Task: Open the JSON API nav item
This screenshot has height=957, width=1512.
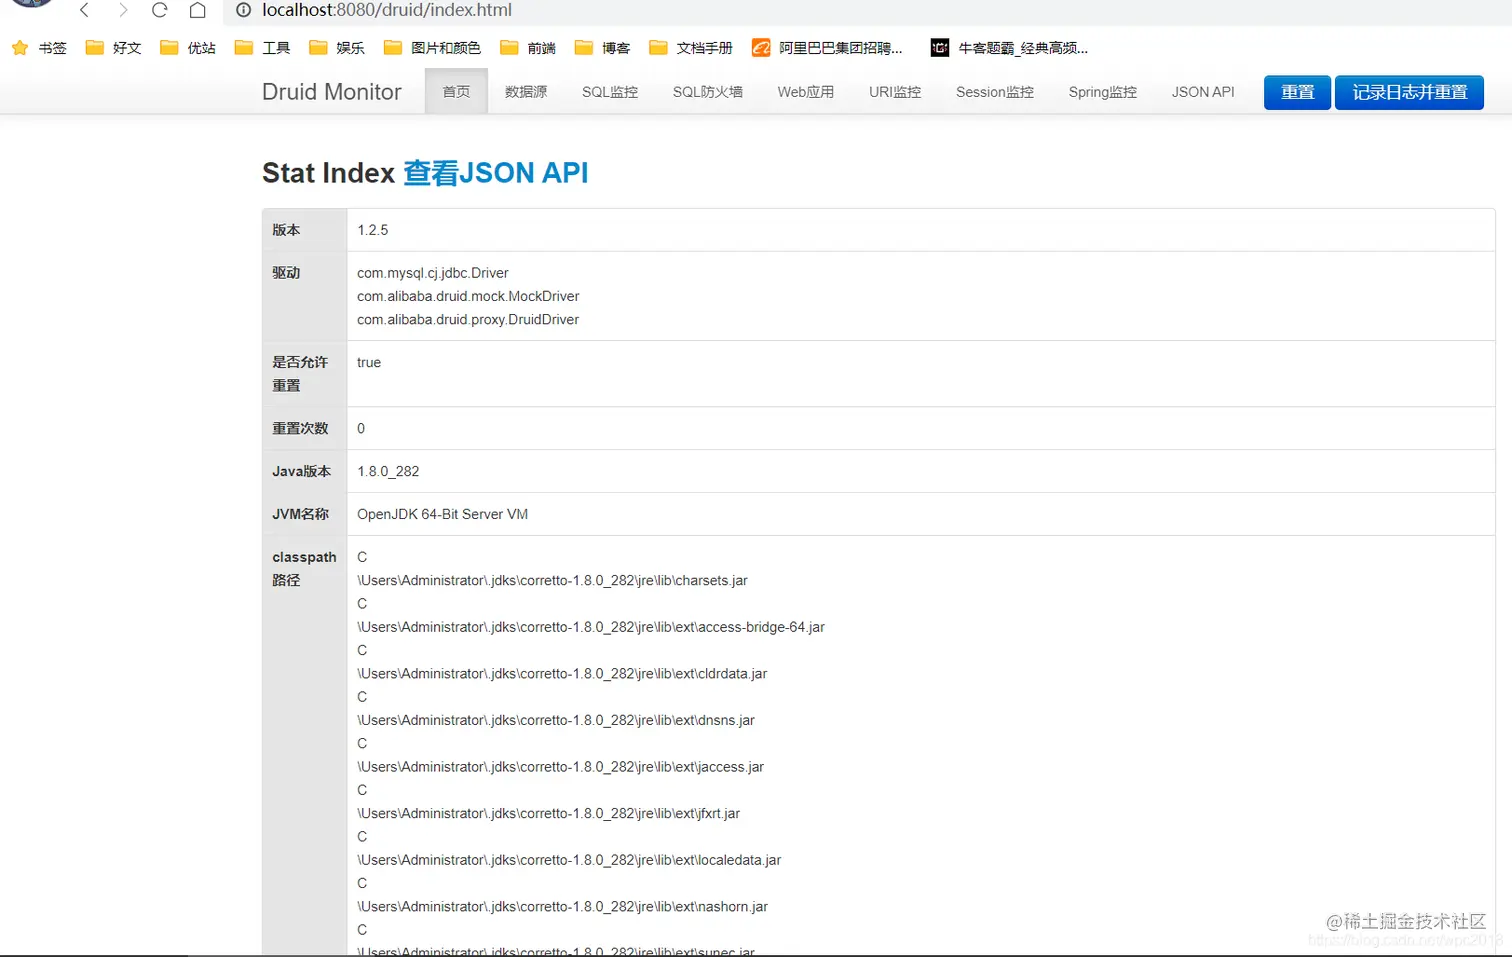Action: click(1203, 91)
